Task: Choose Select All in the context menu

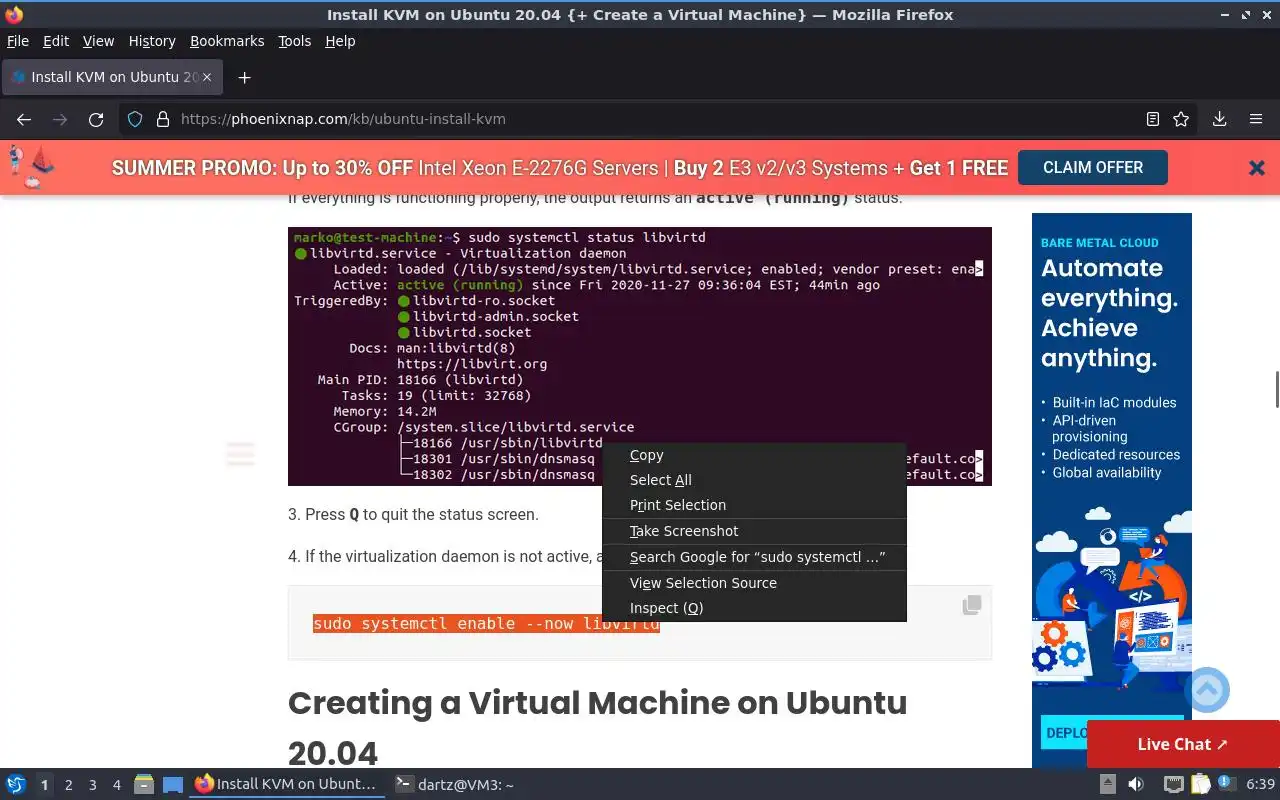Action: pos(754,480)
